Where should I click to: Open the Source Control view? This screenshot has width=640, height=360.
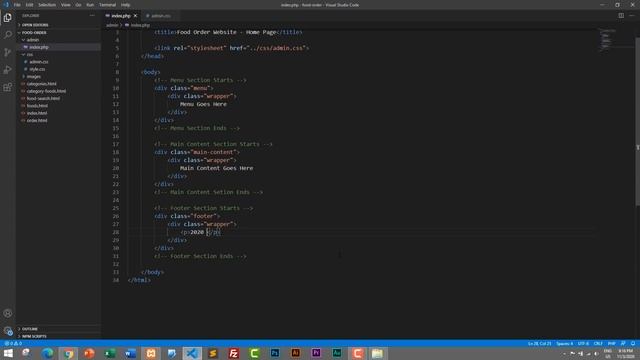7,52
